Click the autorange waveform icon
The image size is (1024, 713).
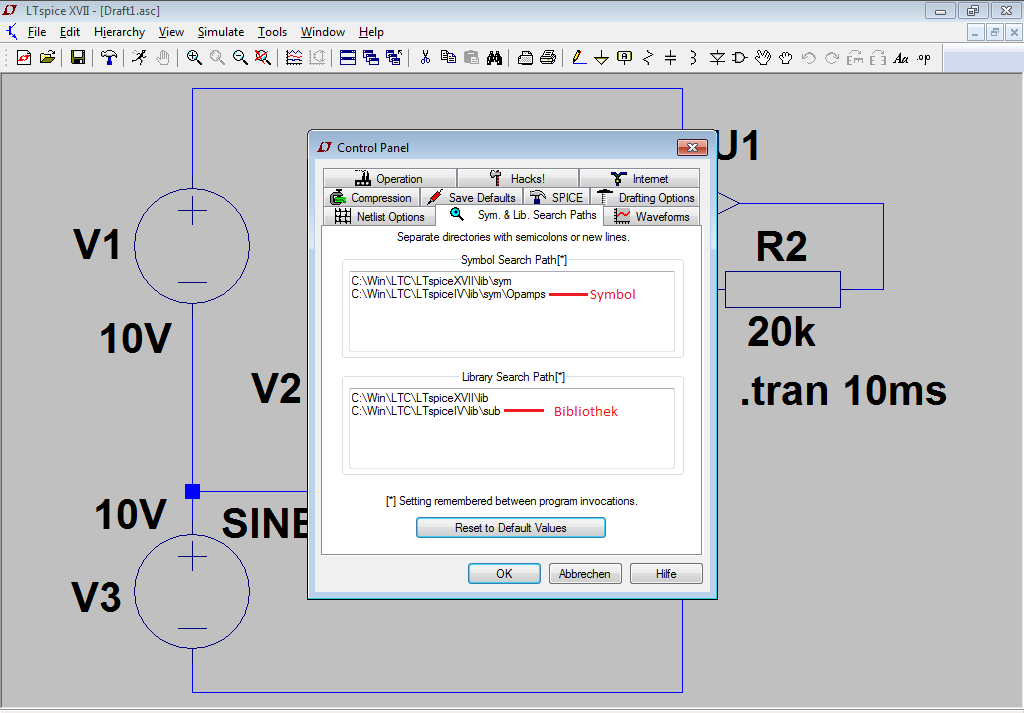point(294,58)
